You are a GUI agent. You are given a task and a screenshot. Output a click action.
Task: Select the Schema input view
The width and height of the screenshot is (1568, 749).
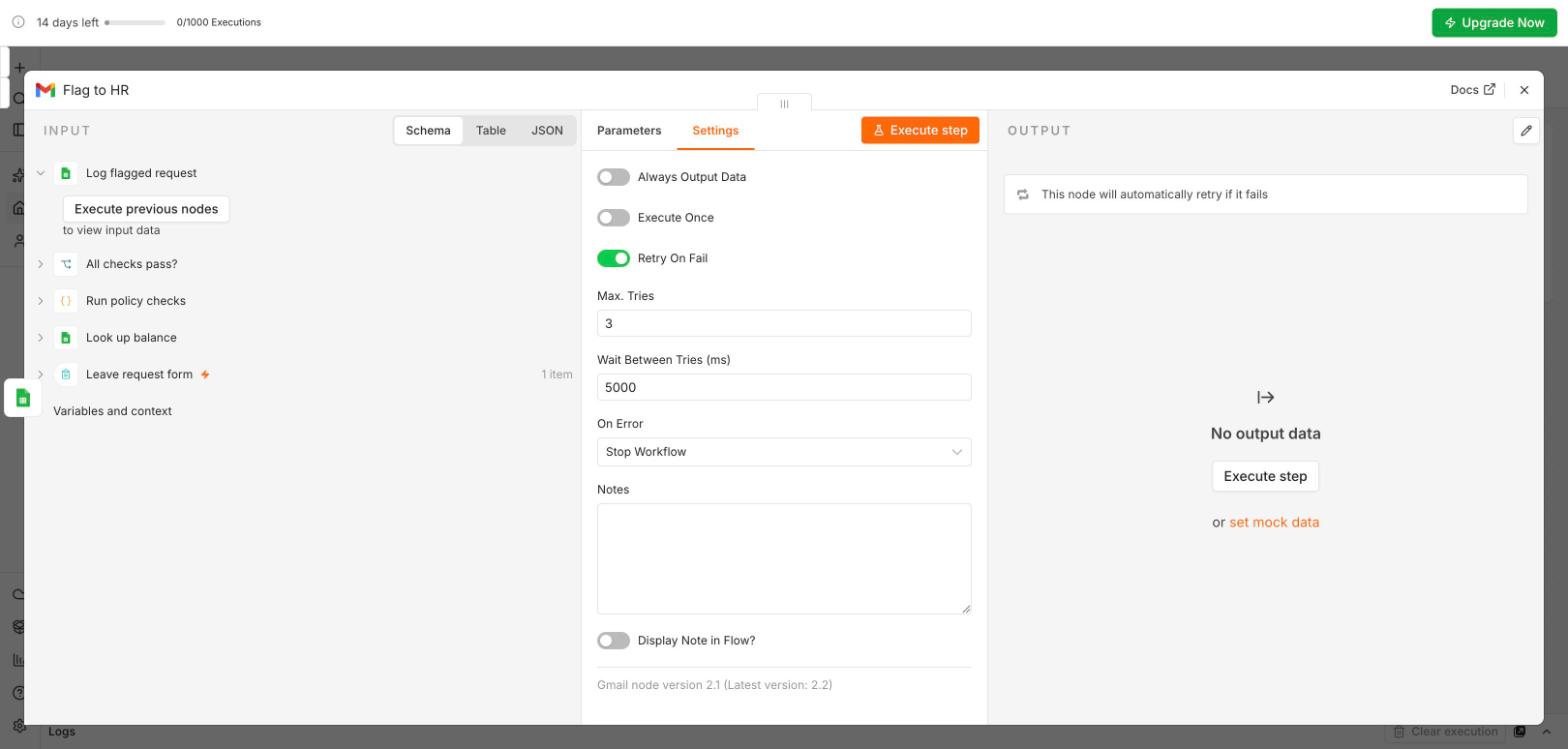pos(428,131)
